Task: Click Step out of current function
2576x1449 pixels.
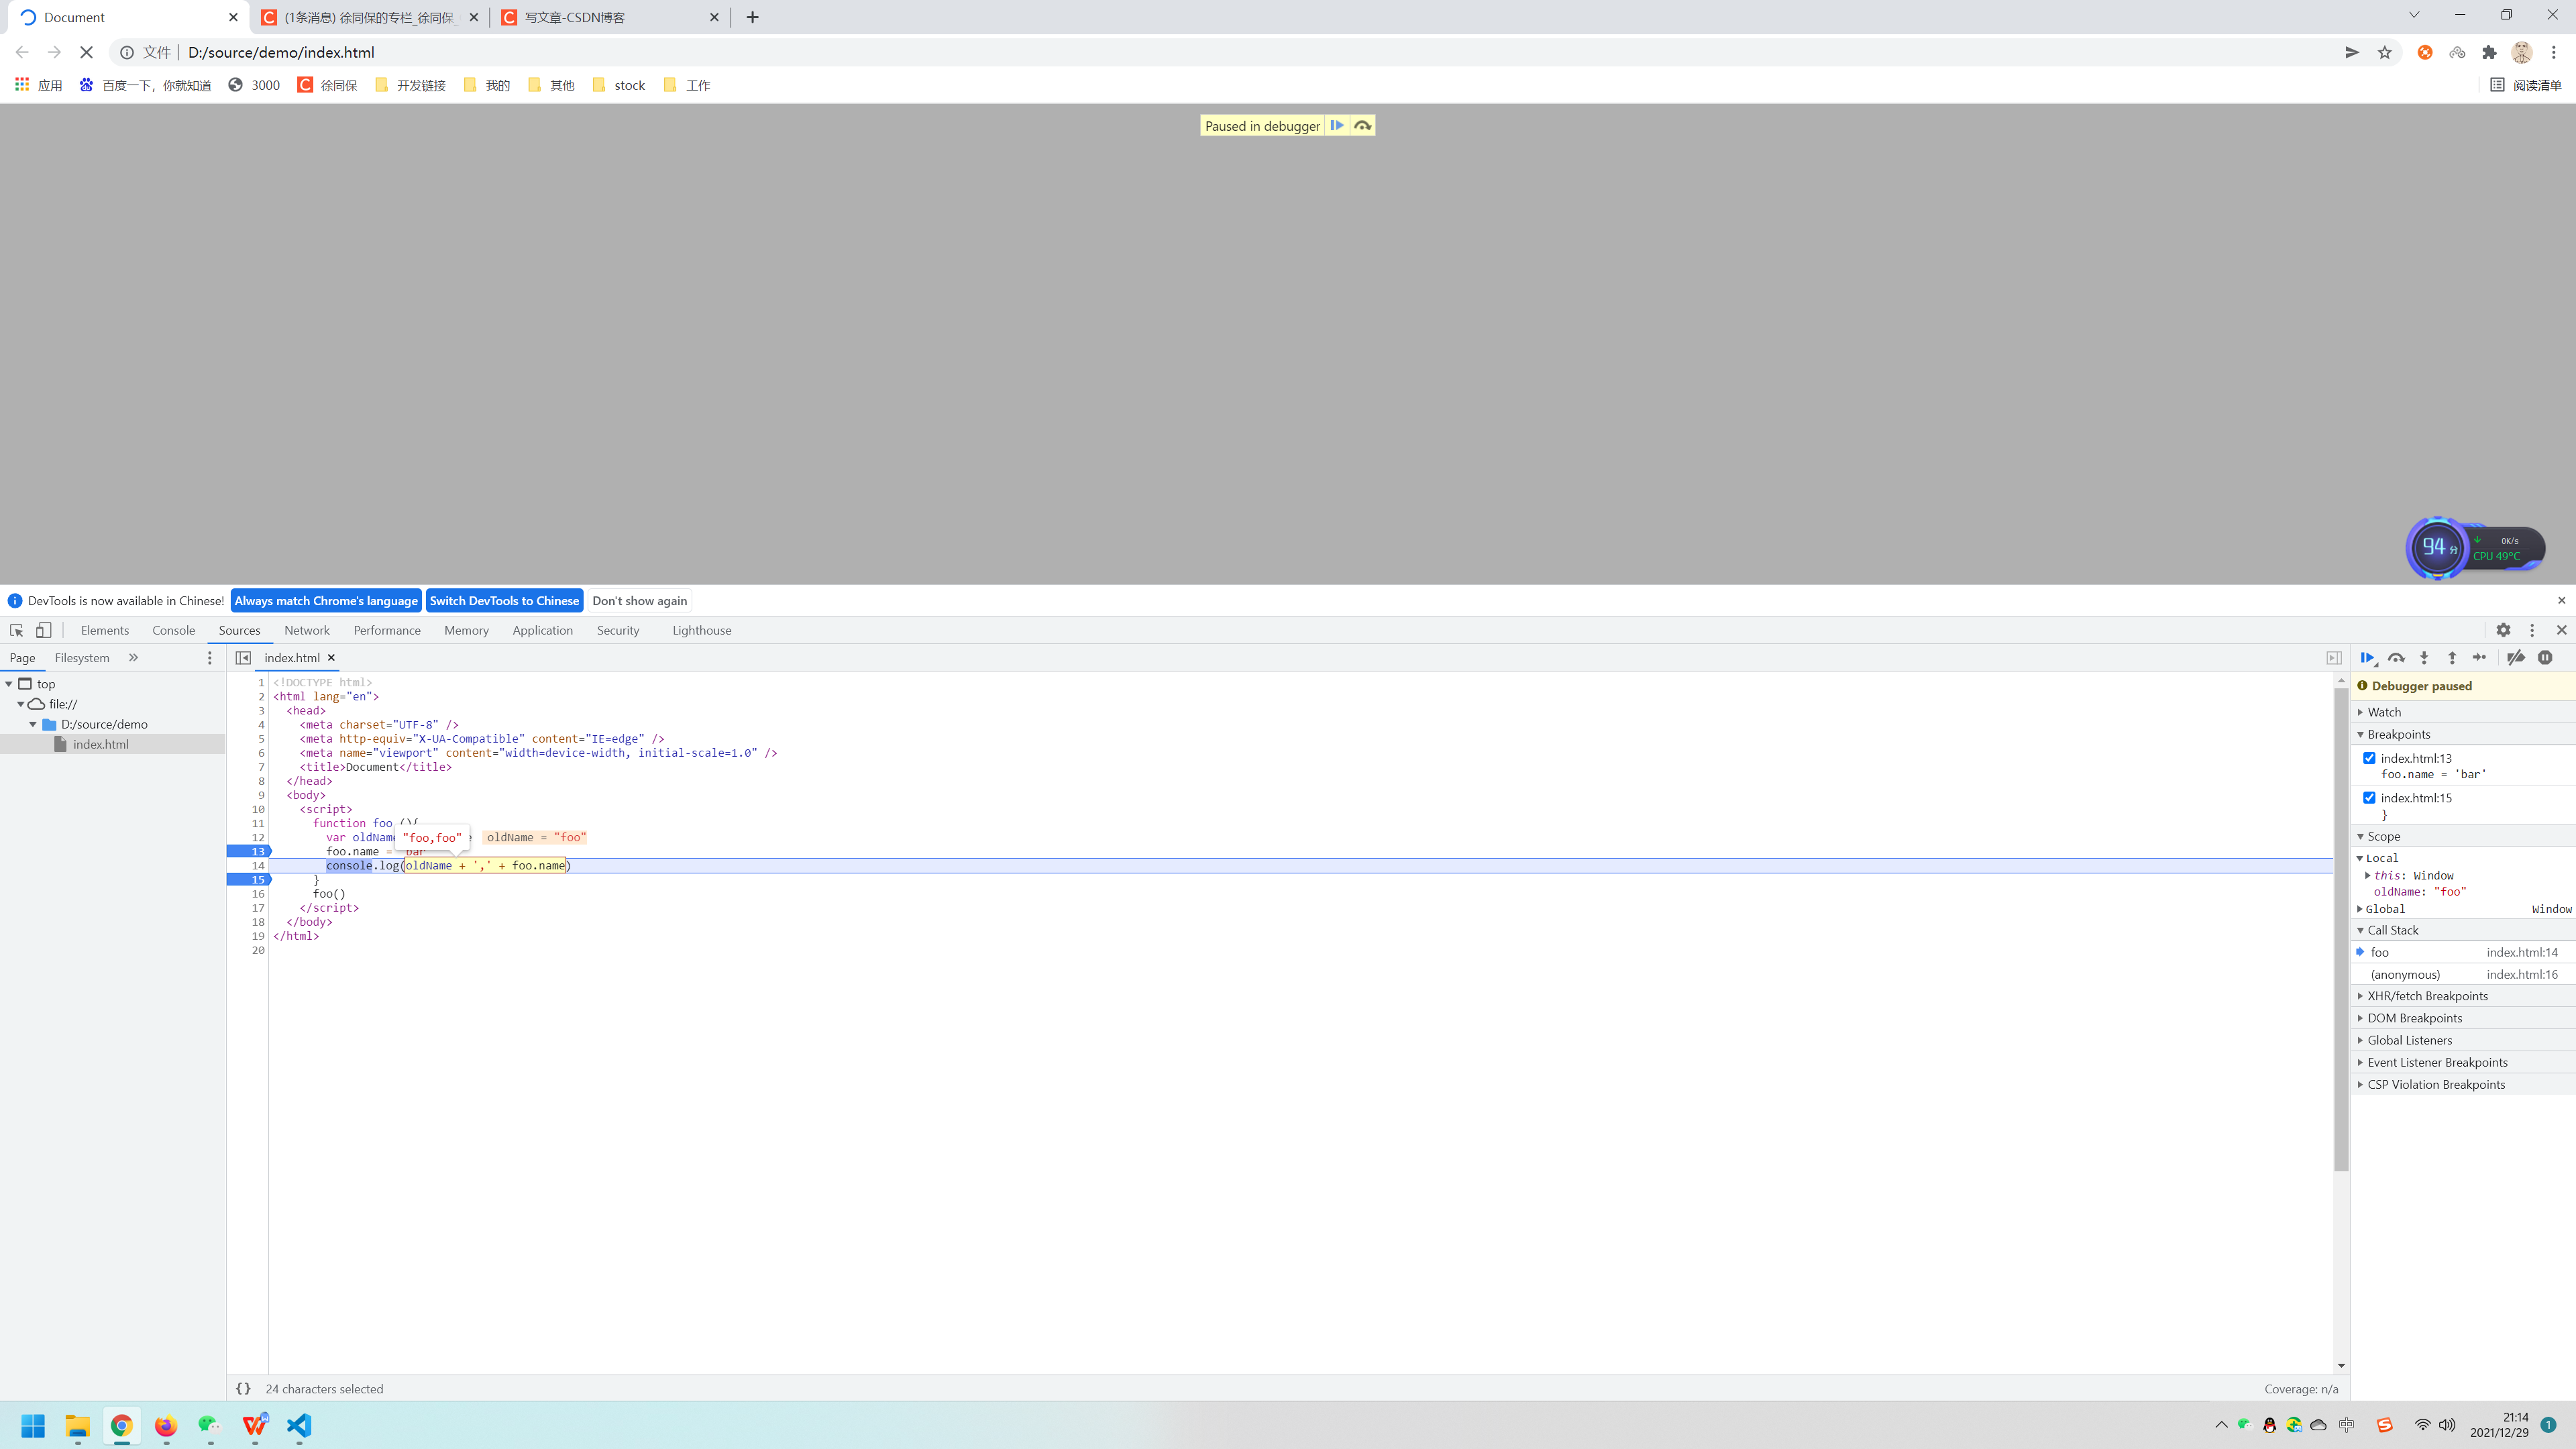Action: click(2452, 657)
